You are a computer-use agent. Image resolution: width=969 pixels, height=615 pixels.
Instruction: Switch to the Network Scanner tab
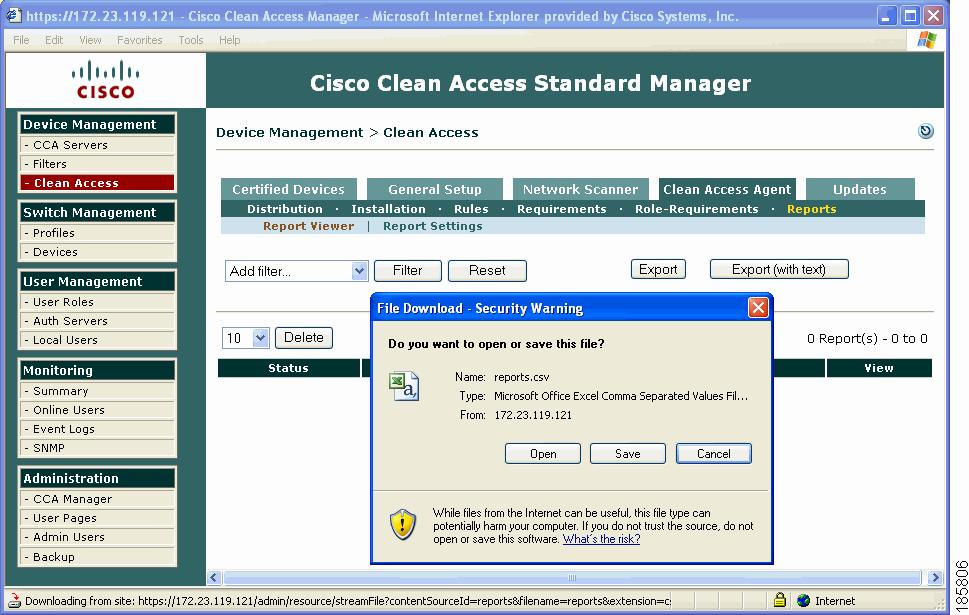pyautogui.click(x=580, y=189)
